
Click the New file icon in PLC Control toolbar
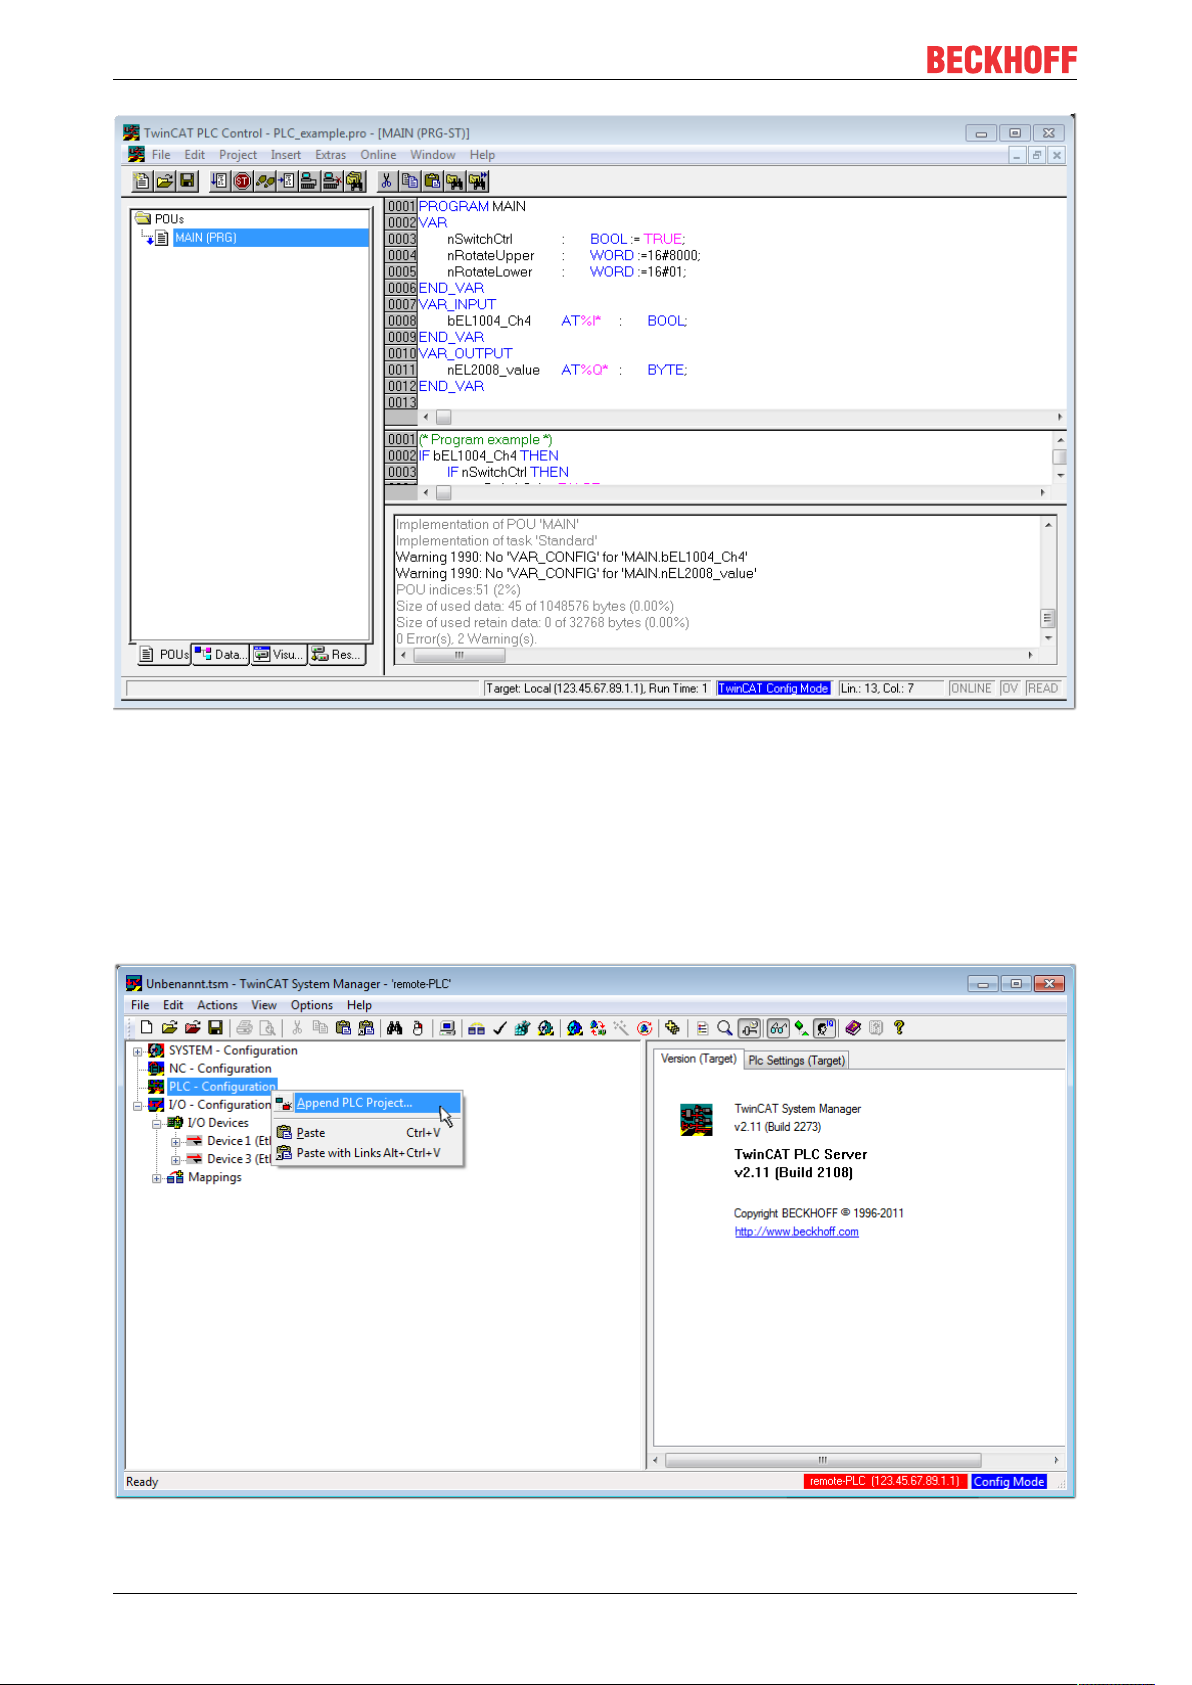click(x=142, y=181)
